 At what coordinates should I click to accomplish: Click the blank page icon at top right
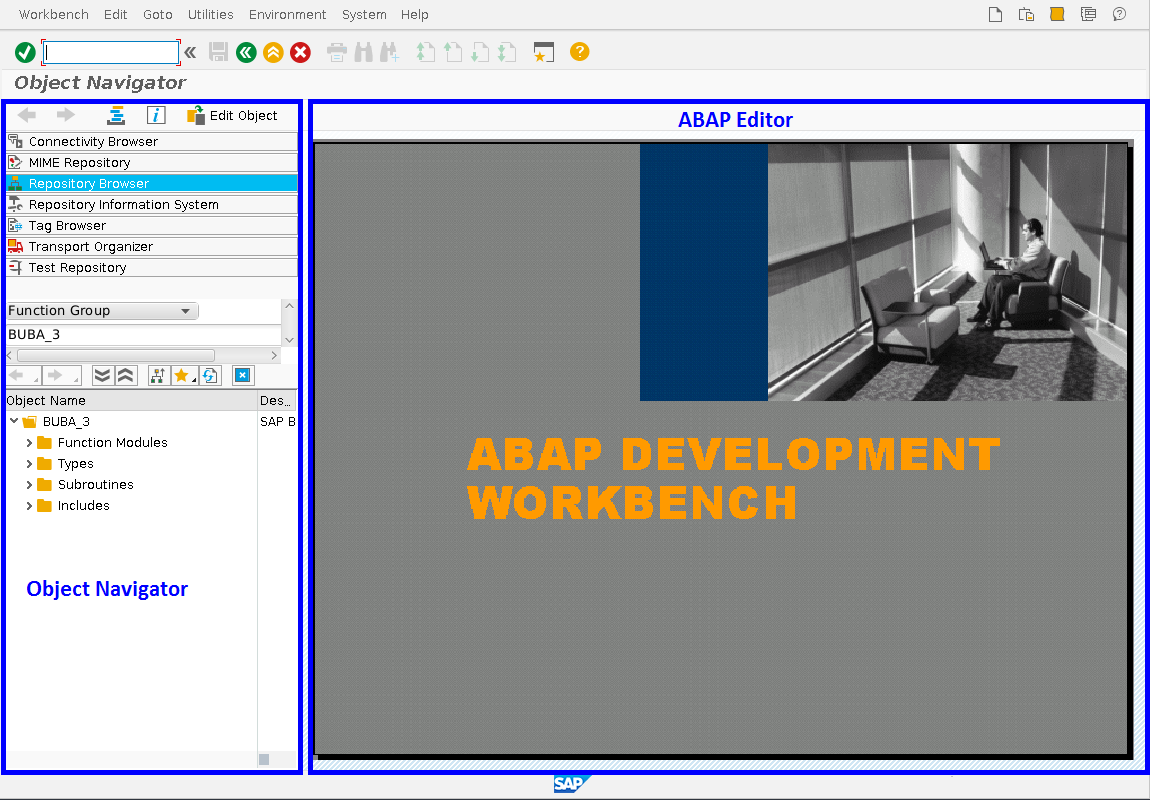995,15
